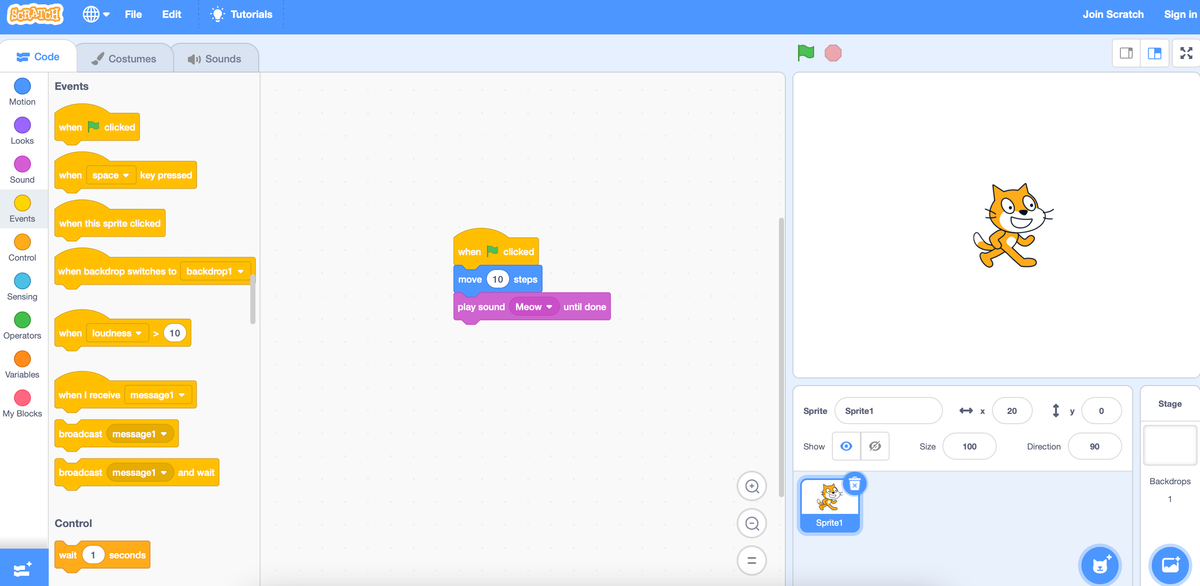
Task: Click the workspace when flag clicked hat block
Action: click(x=496, y=248)
